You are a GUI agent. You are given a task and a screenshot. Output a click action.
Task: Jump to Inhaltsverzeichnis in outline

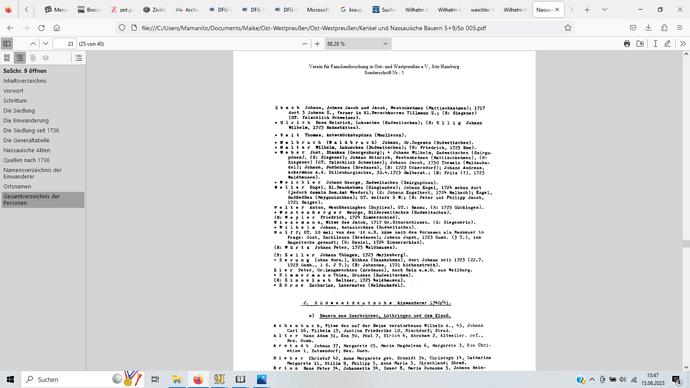coord(25,81)
